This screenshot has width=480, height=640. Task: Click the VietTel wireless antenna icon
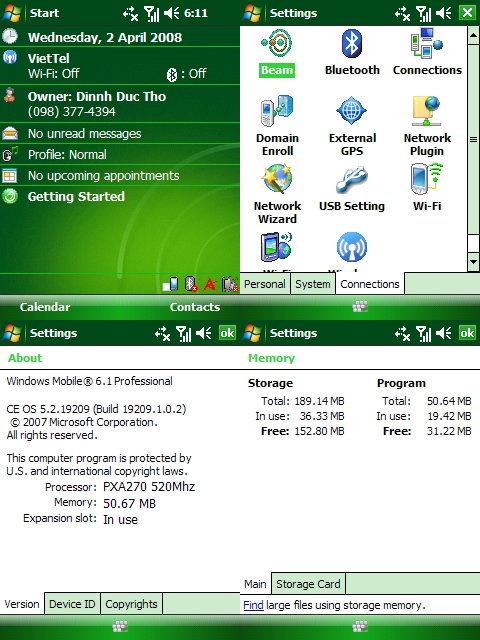point(10,58)
